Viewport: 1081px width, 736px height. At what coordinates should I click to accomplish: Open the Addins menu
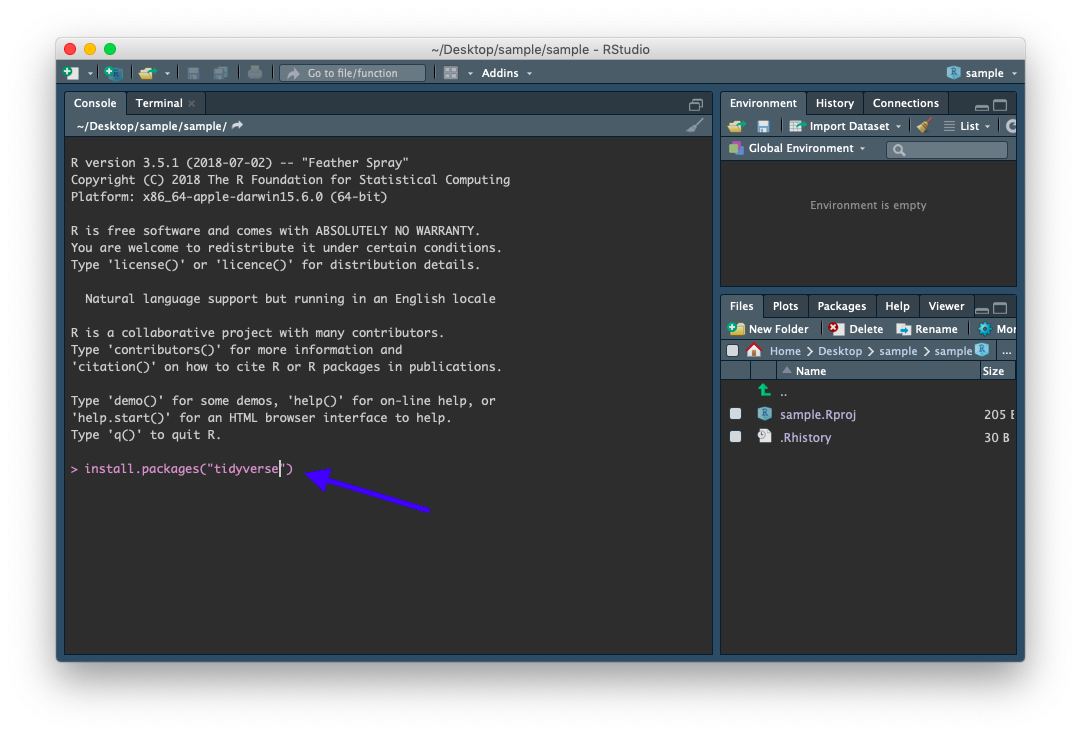pyautogui.click(x=507, y=73)
